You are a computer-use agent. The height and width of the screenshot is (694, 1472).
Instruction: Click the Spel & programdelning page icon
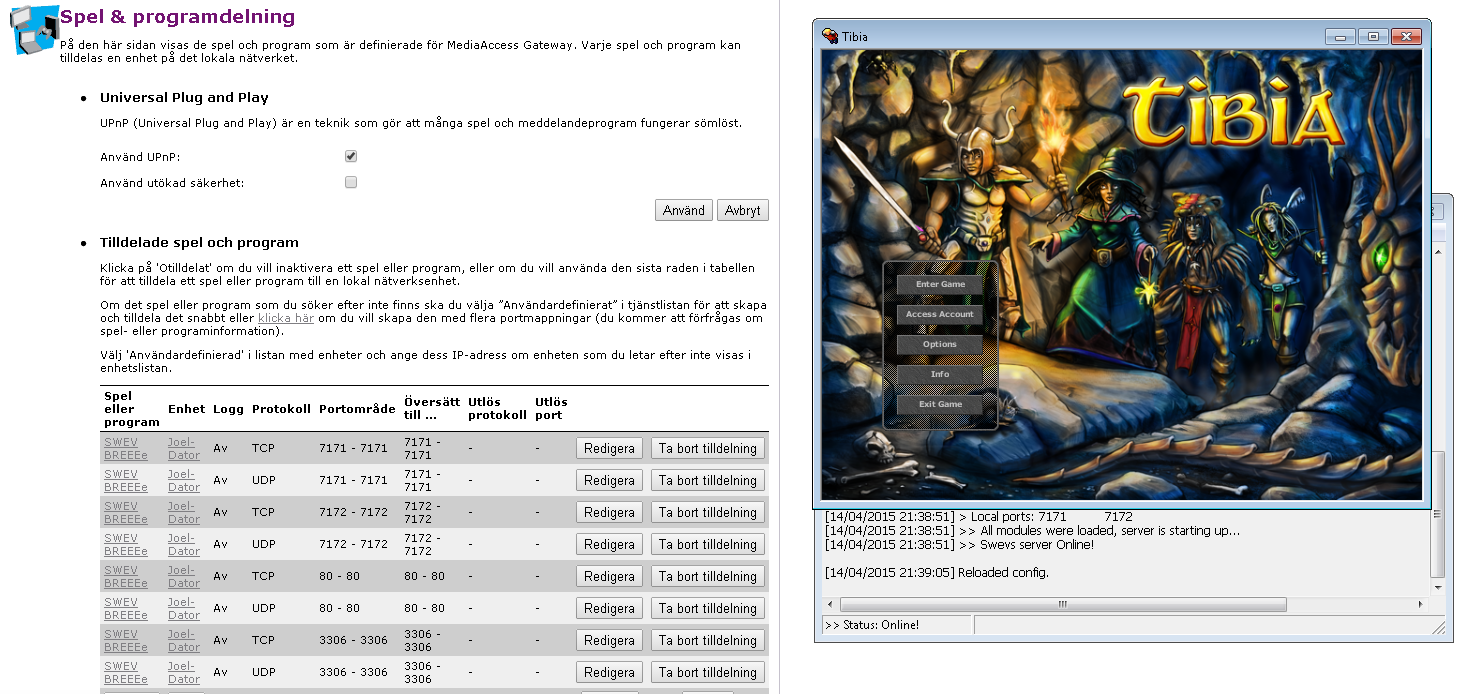(x=33, y=29)
